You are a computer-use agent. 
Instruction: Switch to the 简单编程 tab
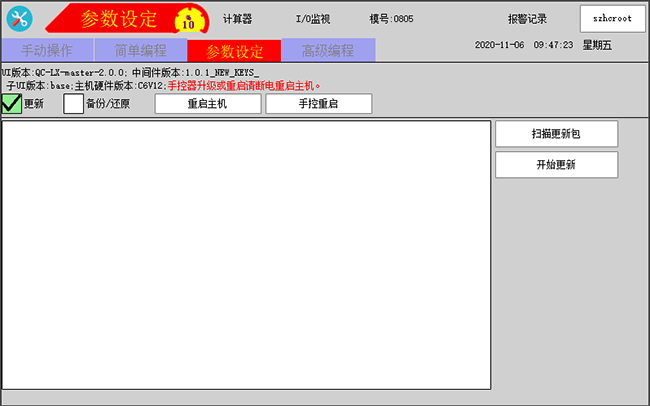pos(140,51)
